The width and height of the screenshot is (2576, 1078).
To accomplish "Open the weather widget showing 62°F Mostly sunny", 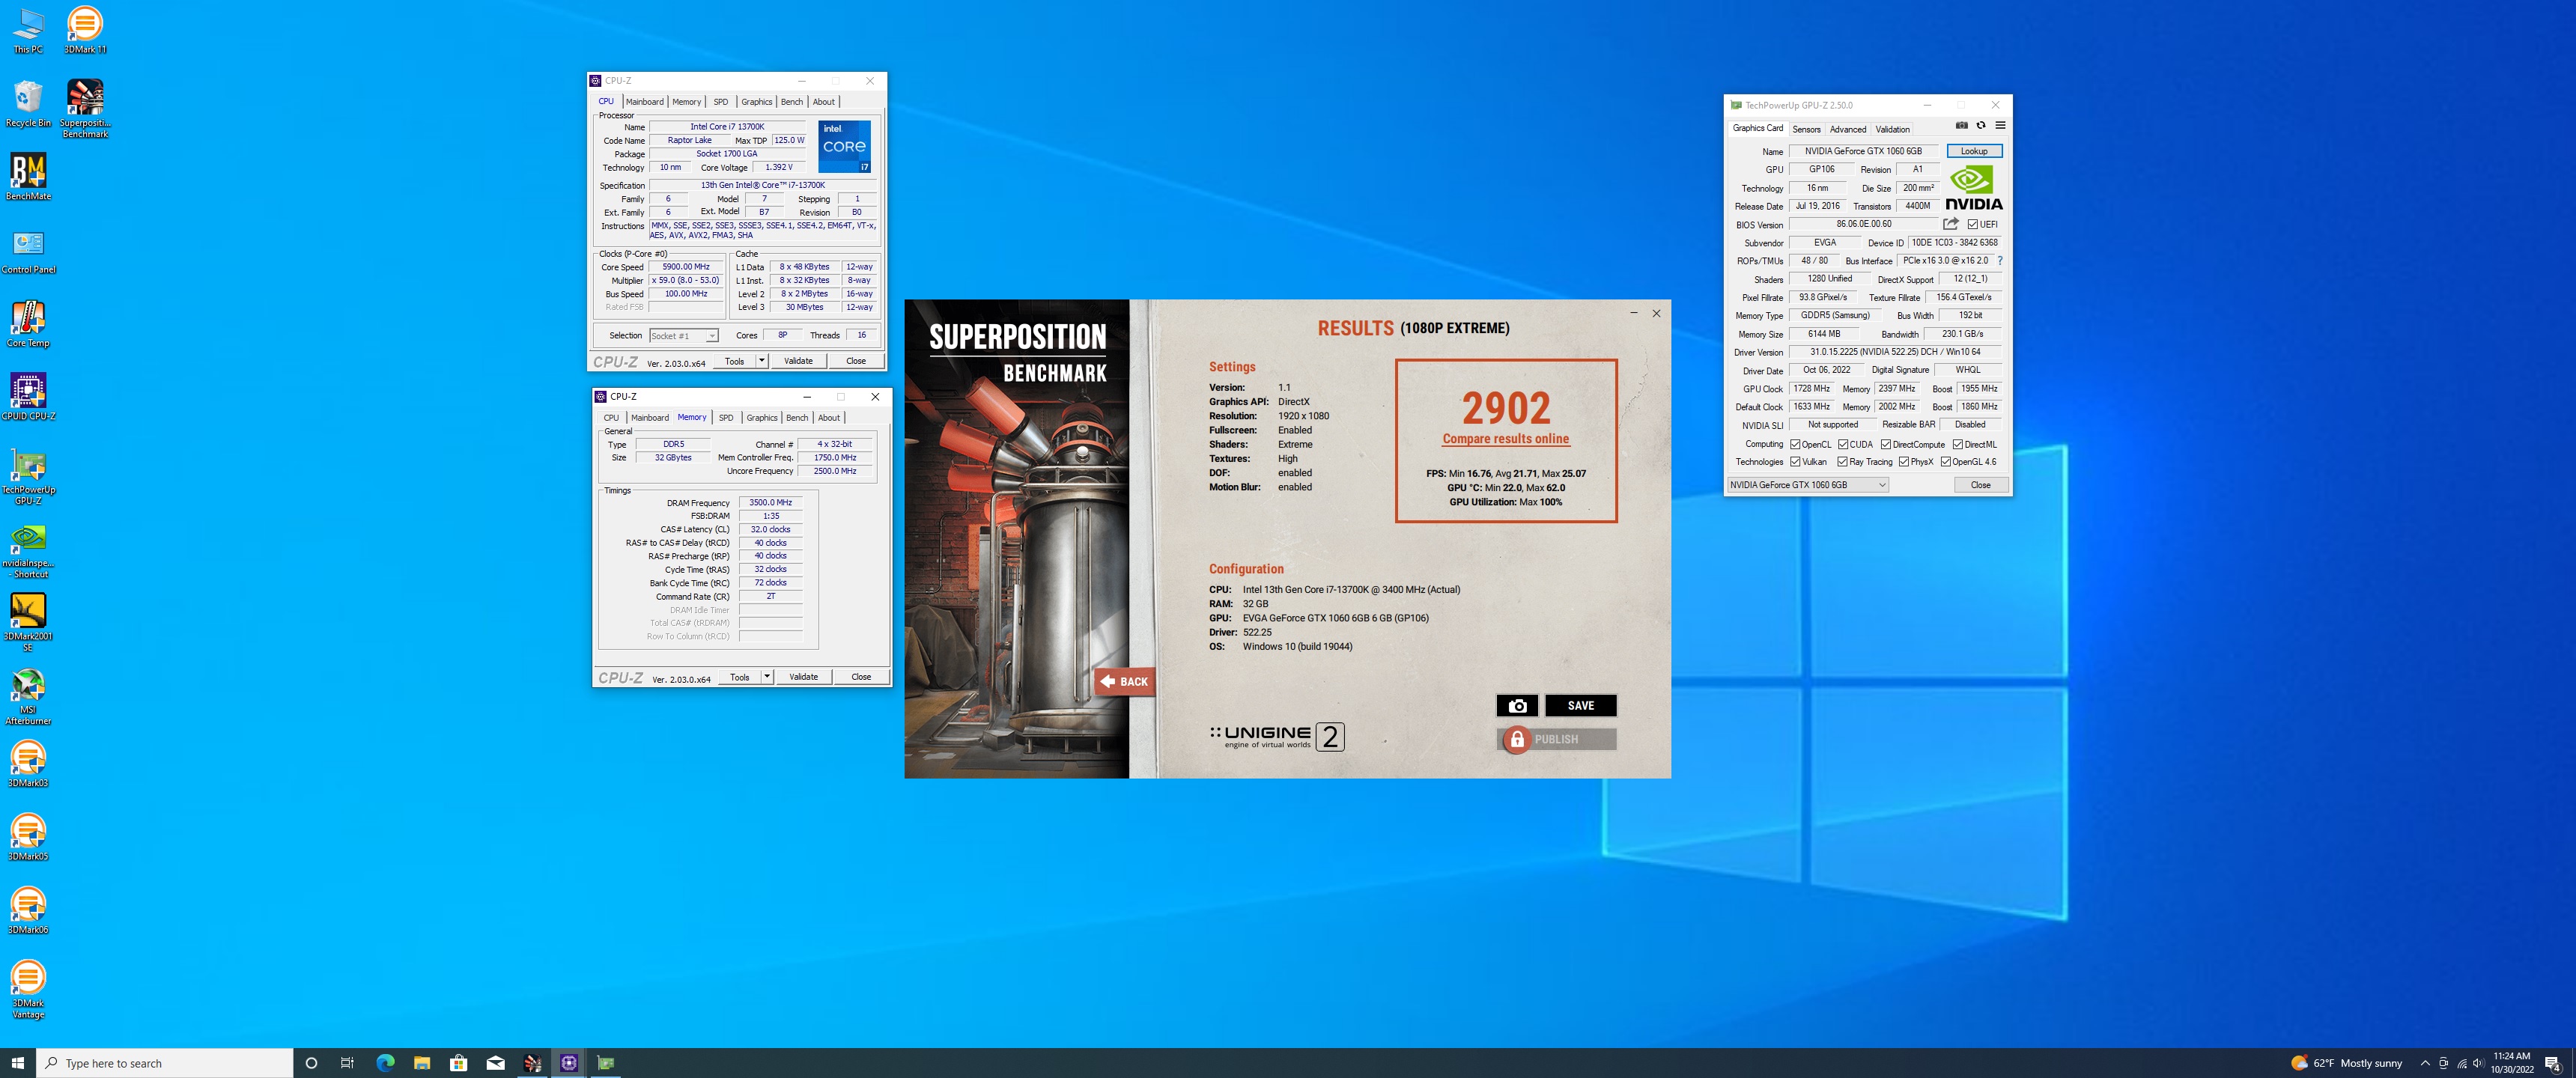I will click(2345, 1063).
